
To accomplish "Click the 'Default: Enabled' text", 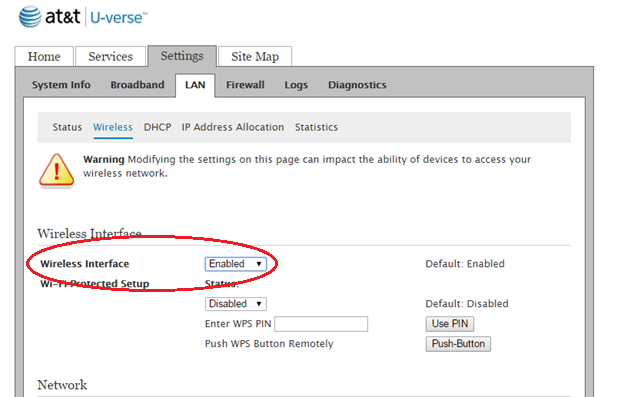I will 465,264.
